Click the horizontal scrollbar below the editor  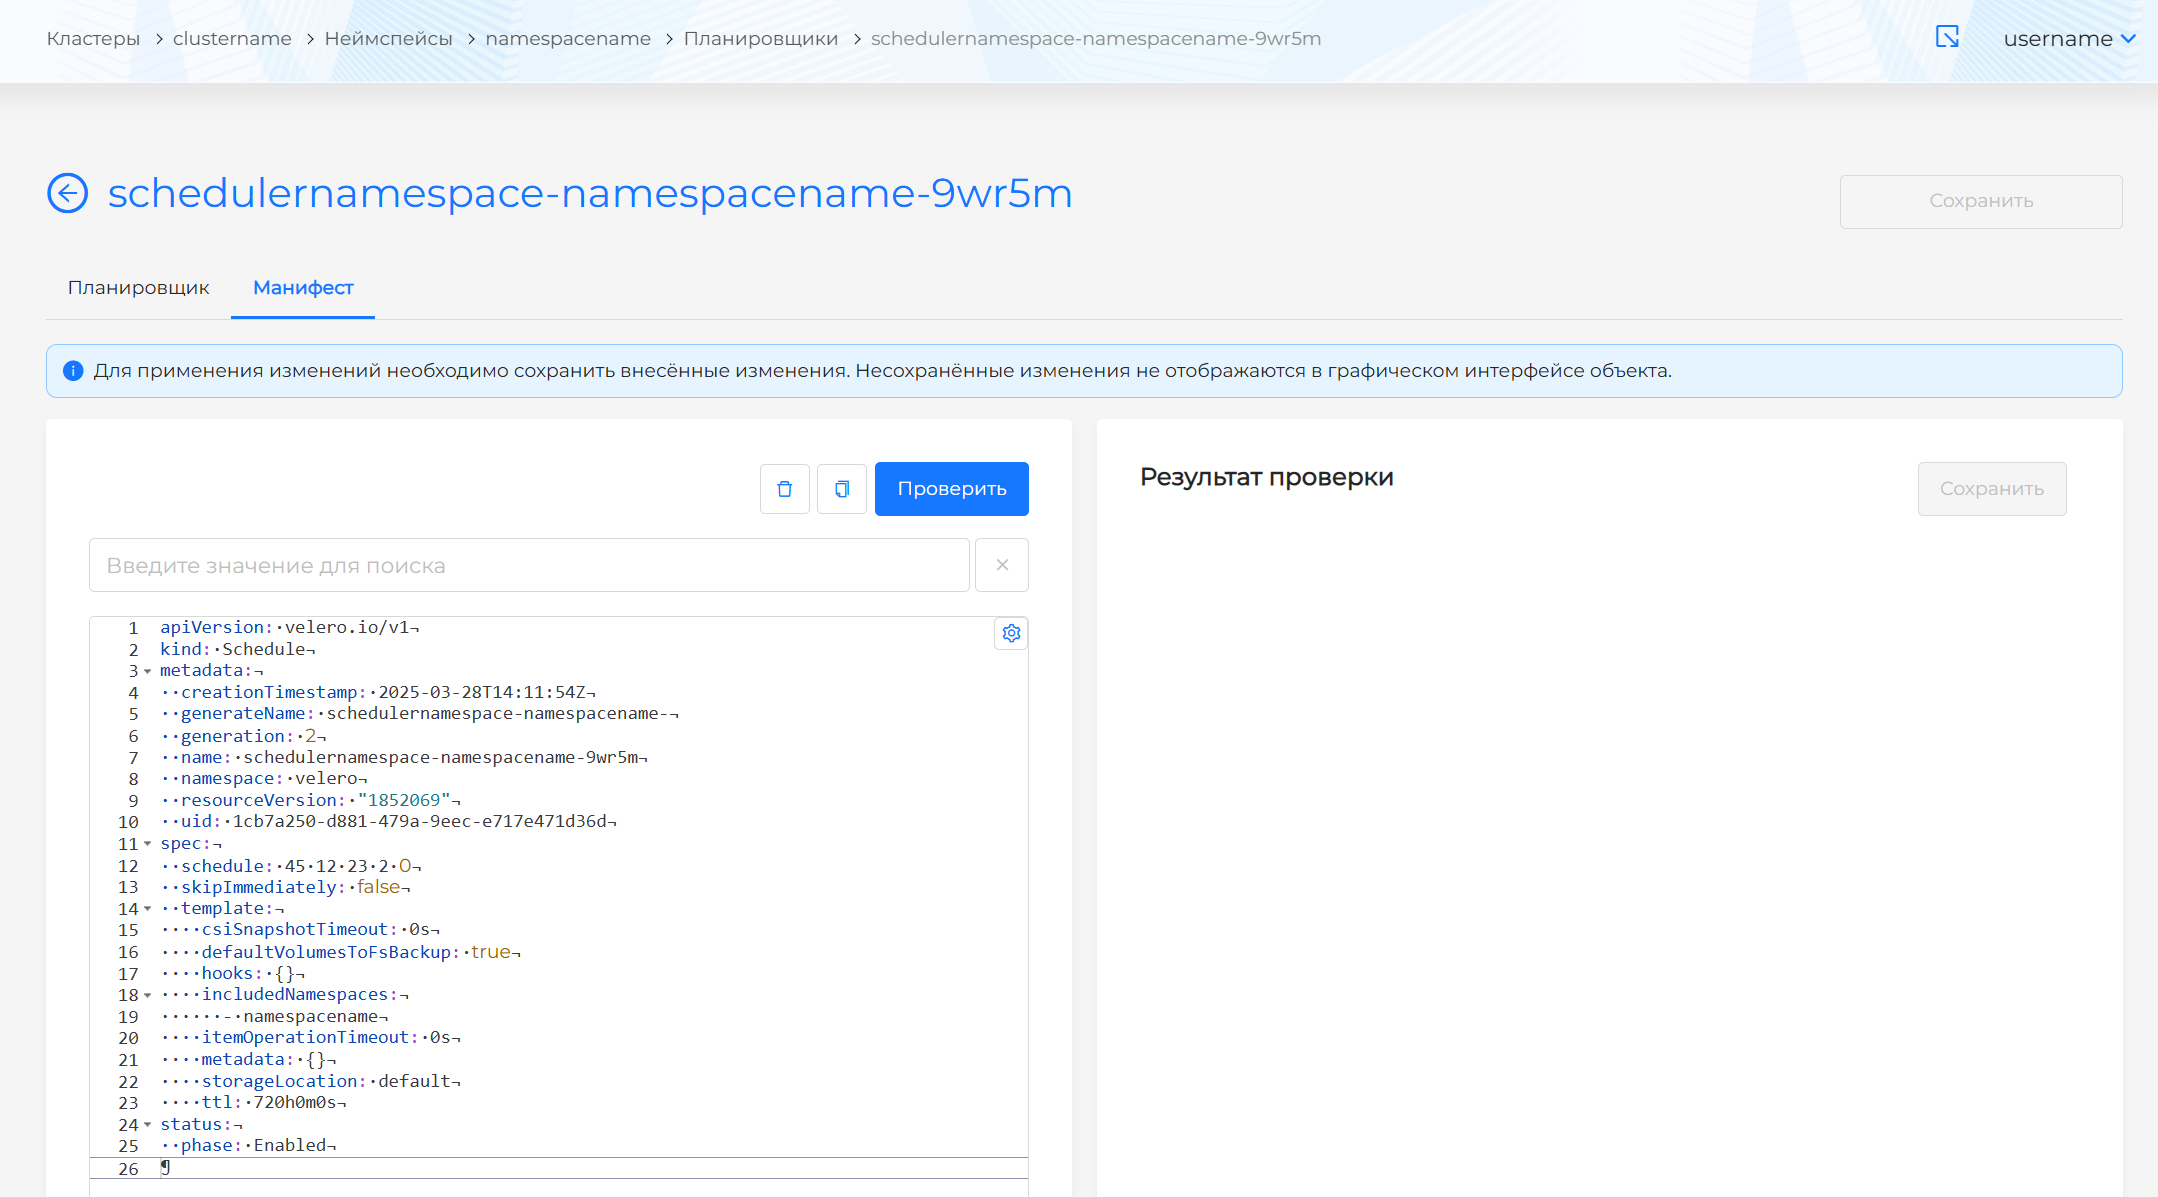pyautogui.click(x=558, y=1189)
